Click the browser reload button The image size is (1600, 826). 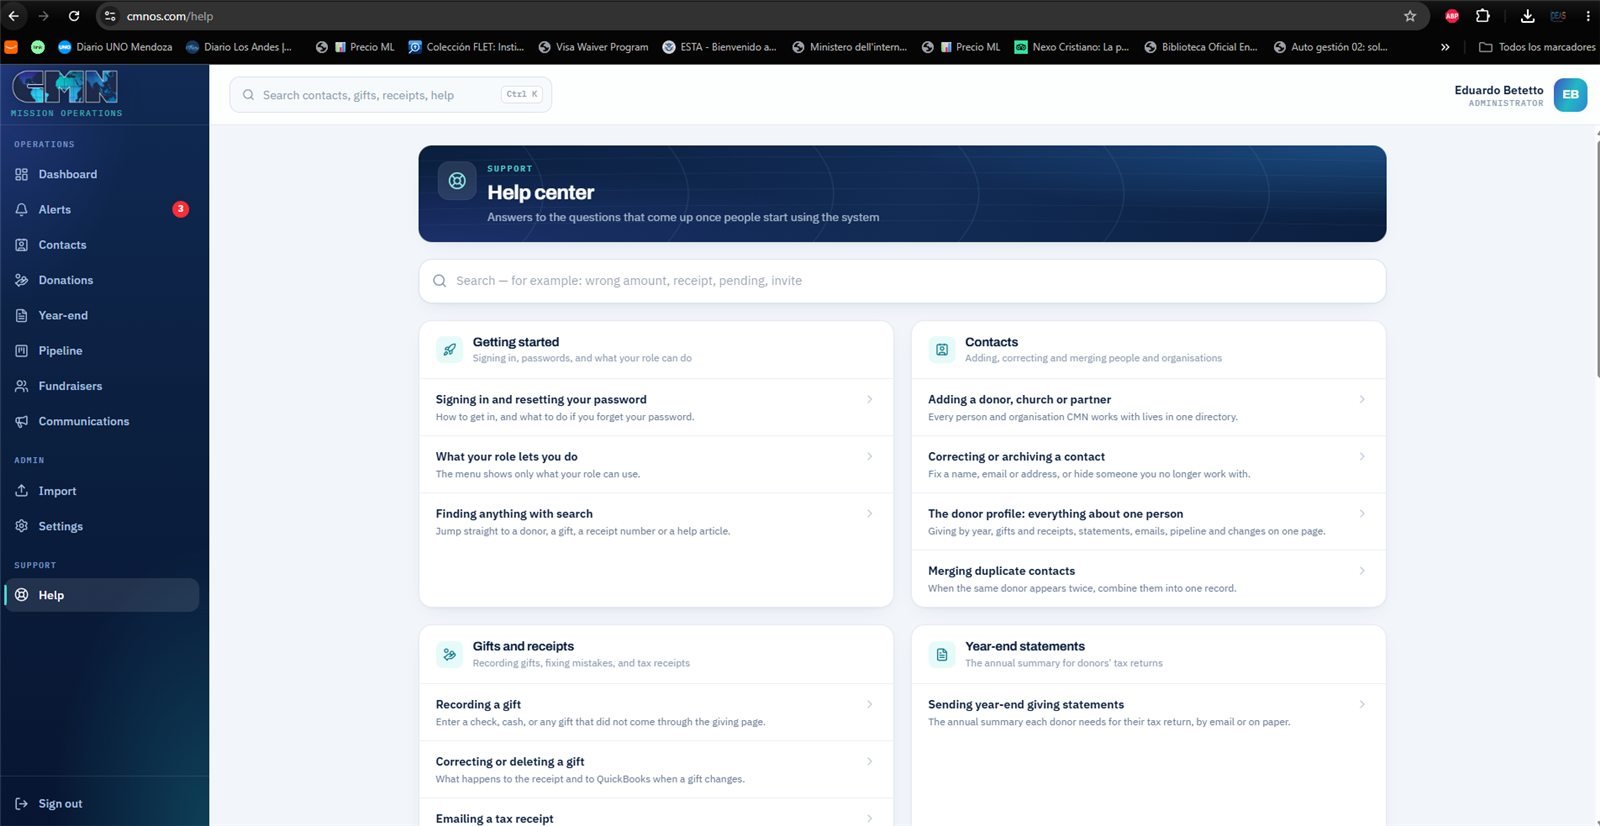74,16
